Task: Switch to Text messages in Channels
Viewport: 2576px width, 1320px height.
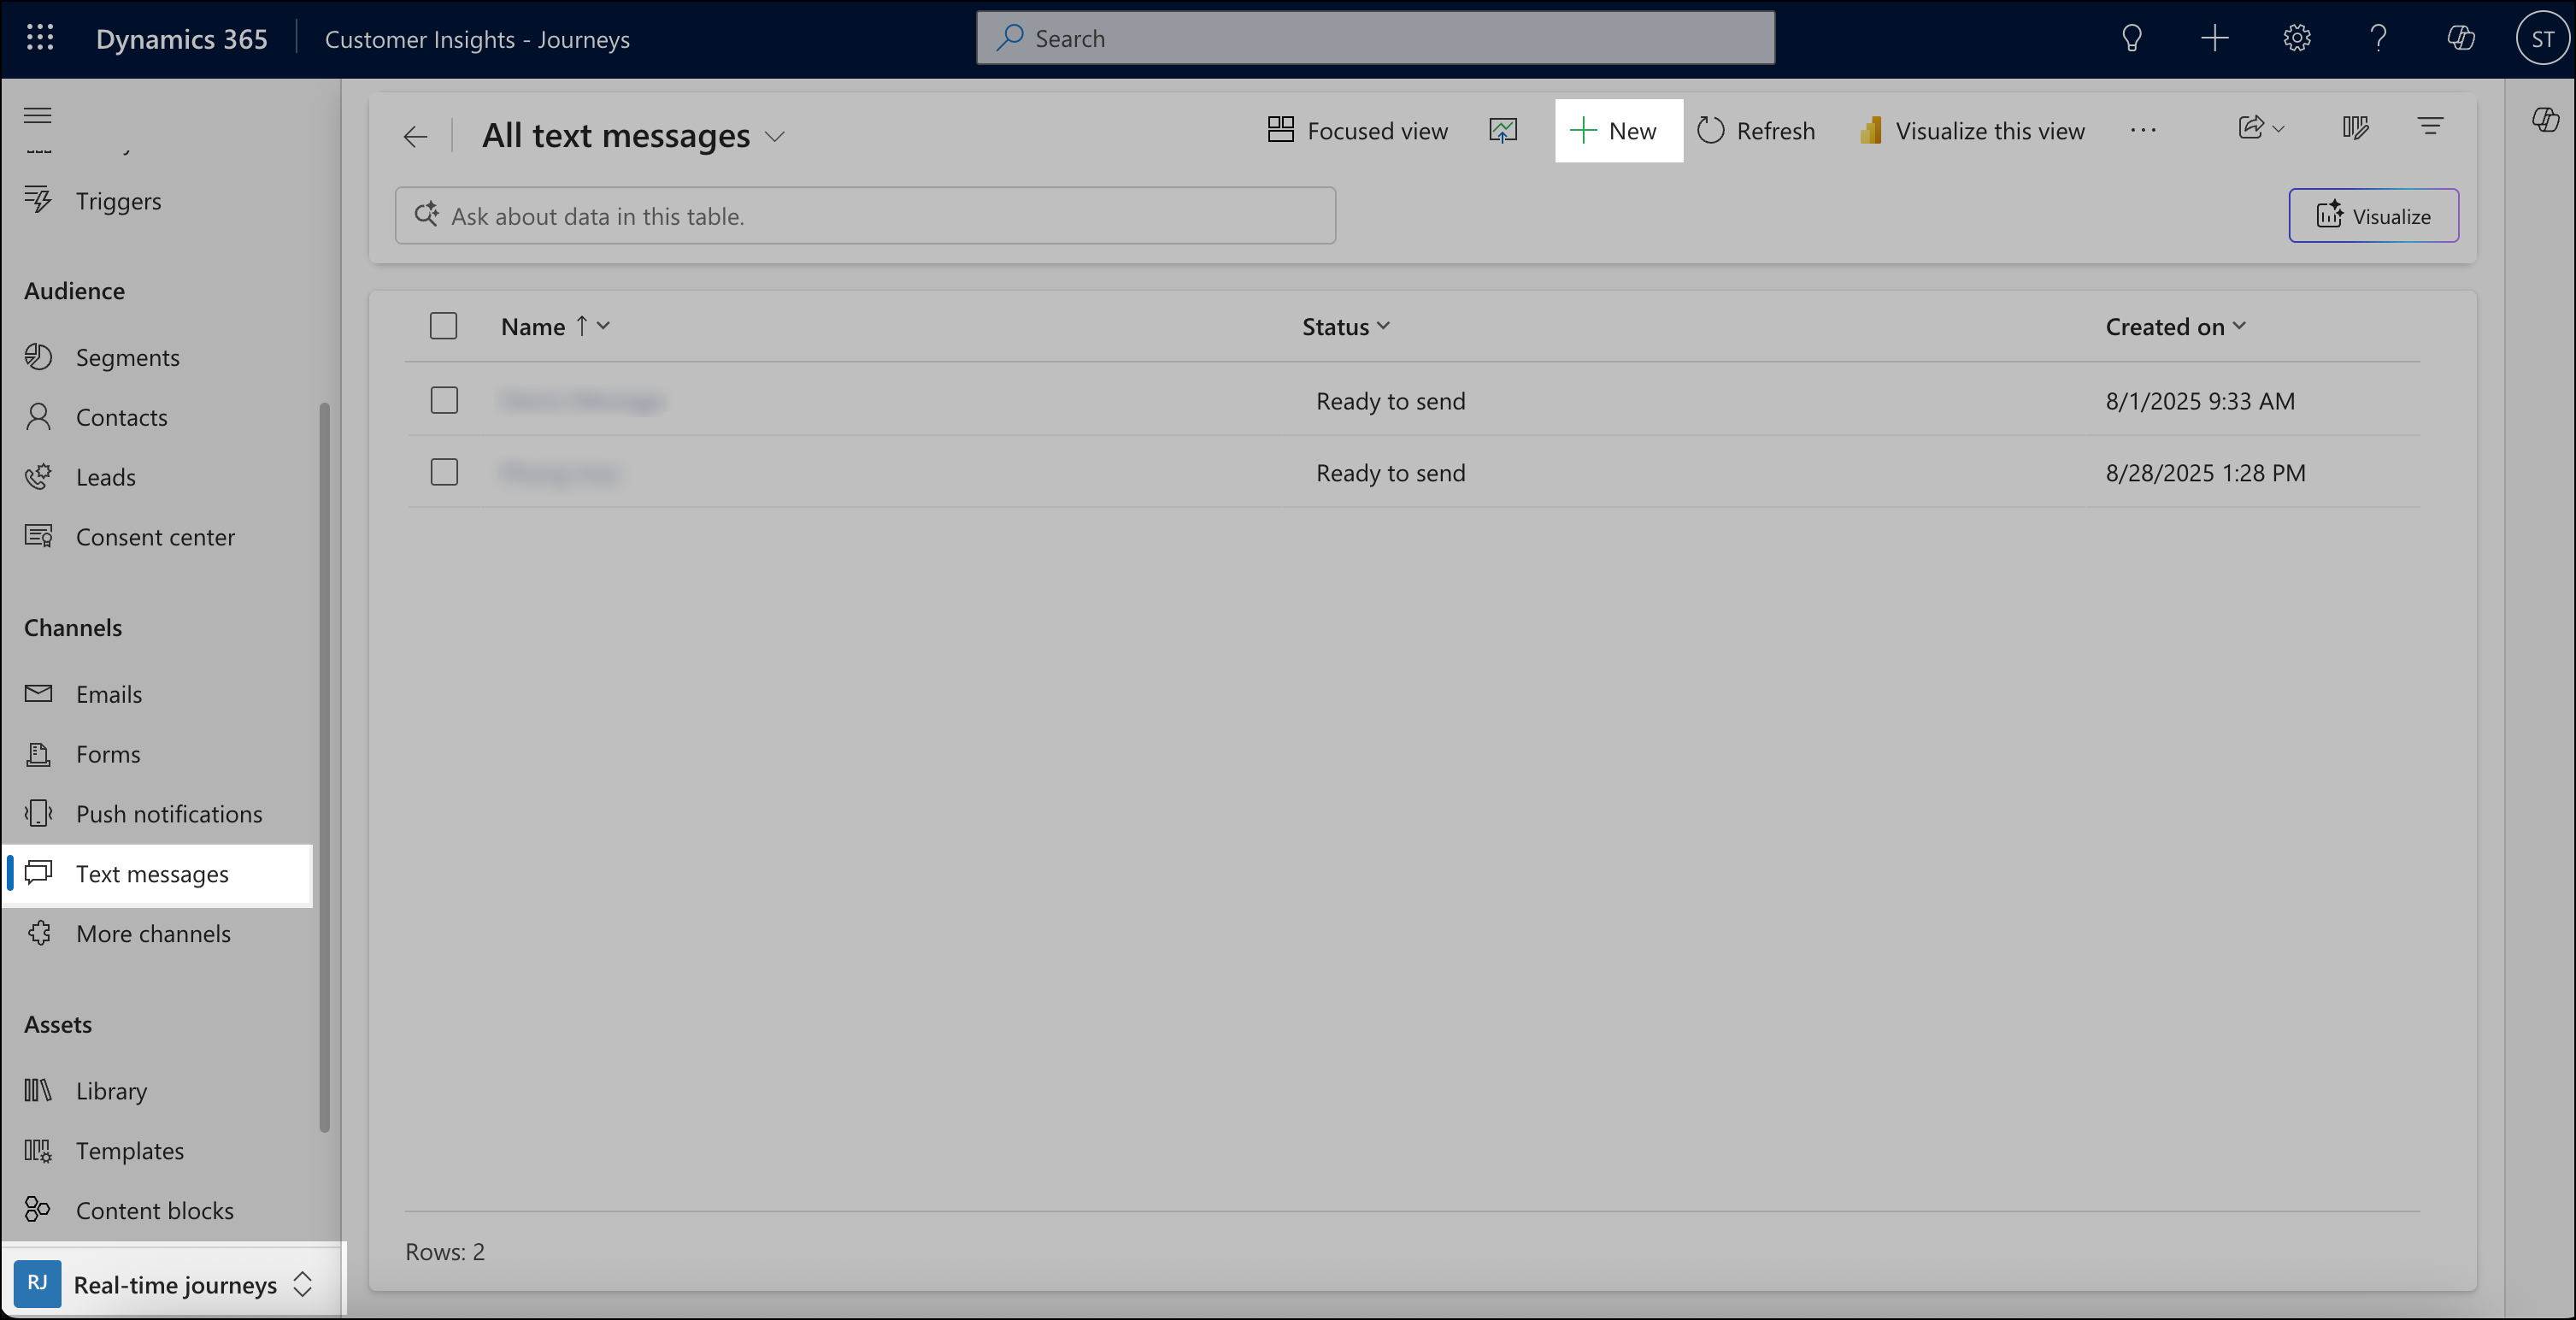Action: [153, 873]
